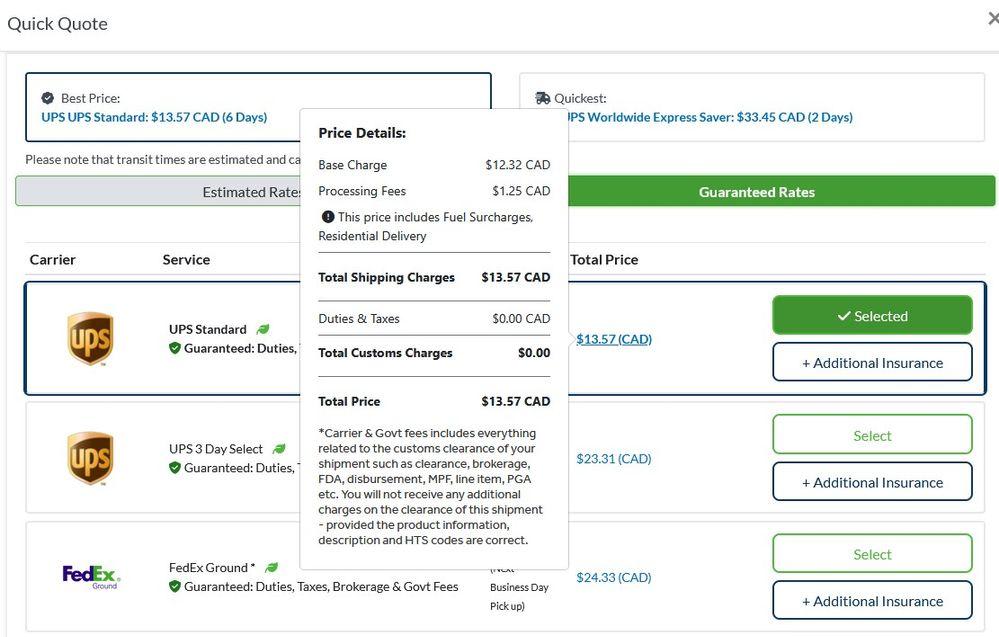Viewport: 999px width, 637px height.
Task: Close the Quick Quote dialog
Action: tap(993, 20)
